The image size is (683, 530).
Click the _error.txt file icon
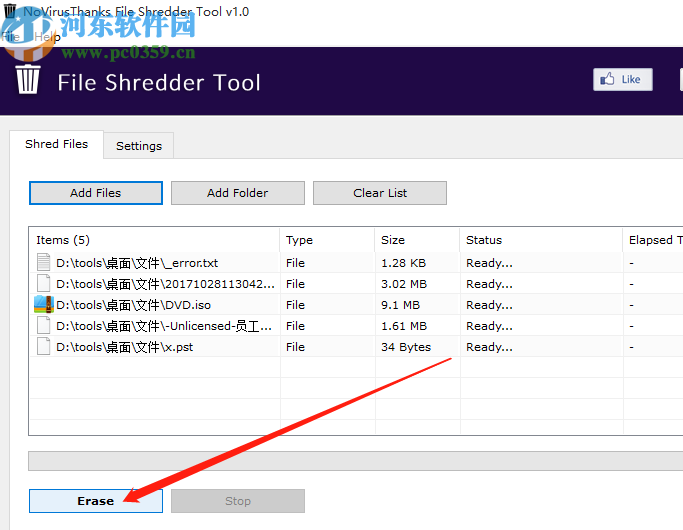click(x=43, y=263)
